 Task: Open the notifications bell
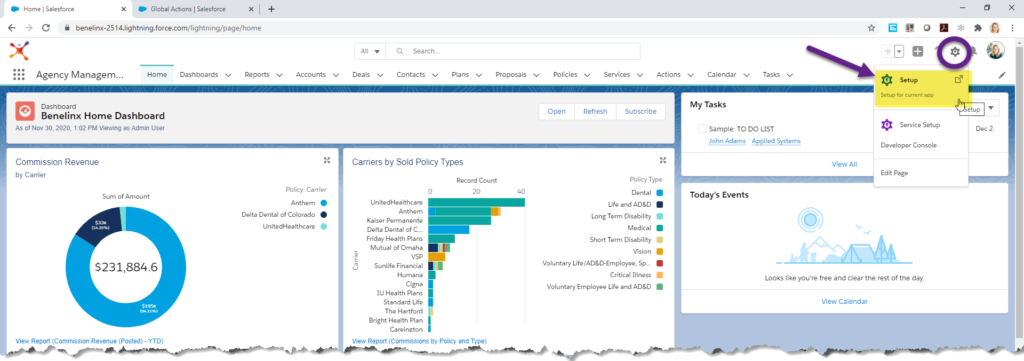[x=974, y=51]
